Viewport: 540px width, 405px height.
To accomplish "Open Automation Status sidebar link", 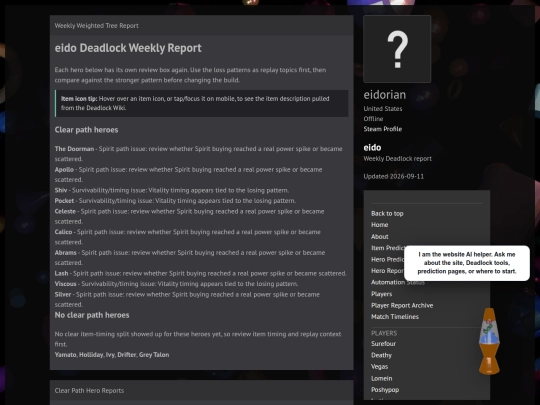I will click(x=398, y=282).
